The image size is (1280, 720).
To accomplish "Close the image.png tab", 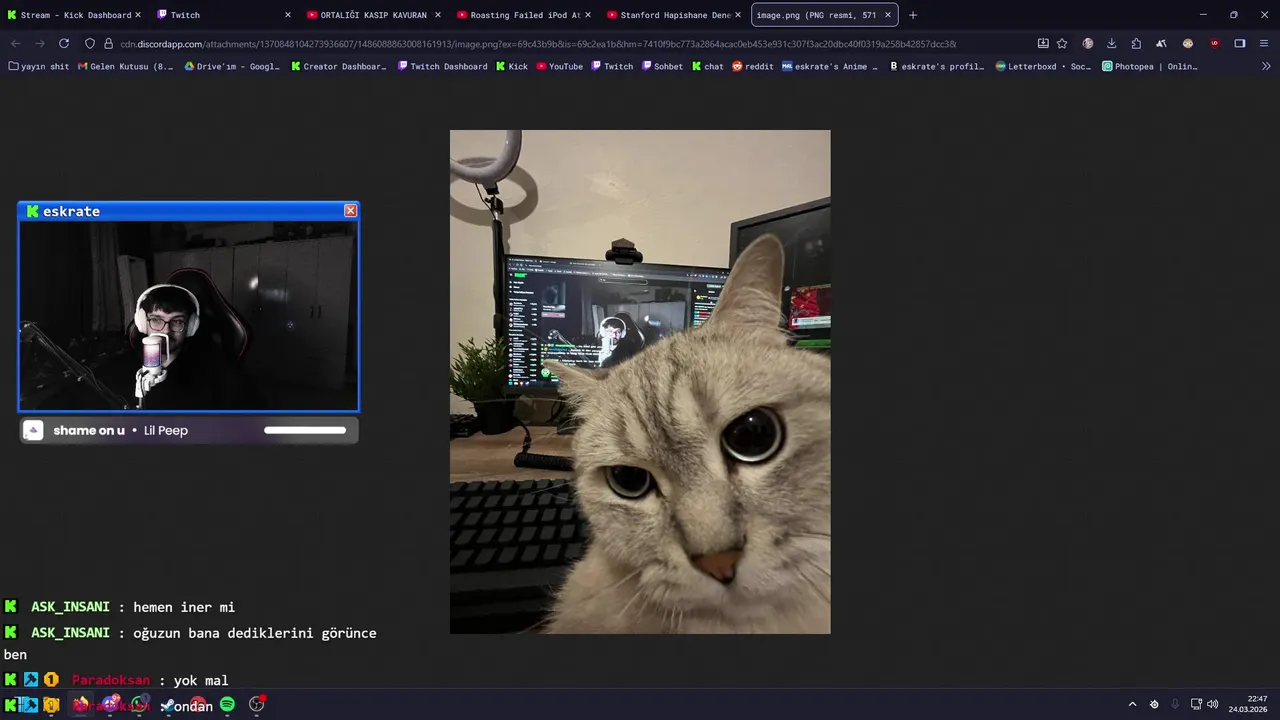I will click(887, 15).
